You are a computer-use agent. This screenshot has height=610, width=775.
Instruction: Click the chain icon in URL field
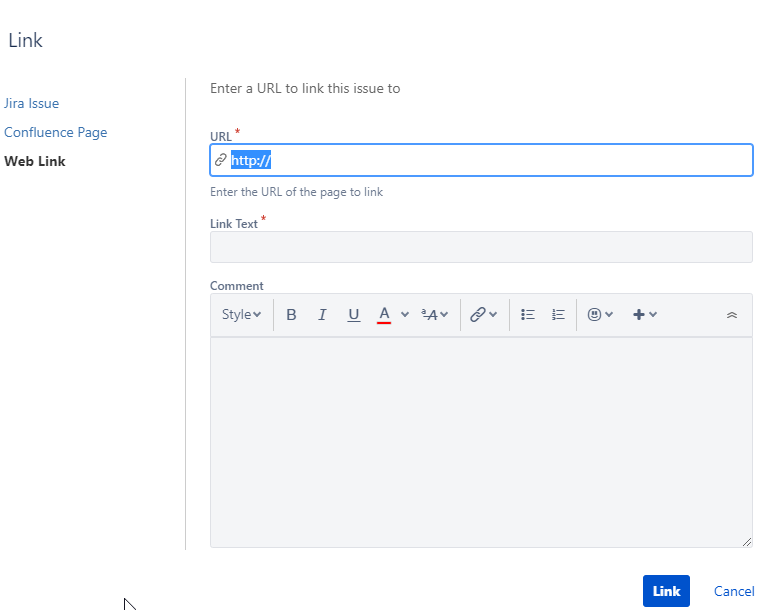click(220, 160)
